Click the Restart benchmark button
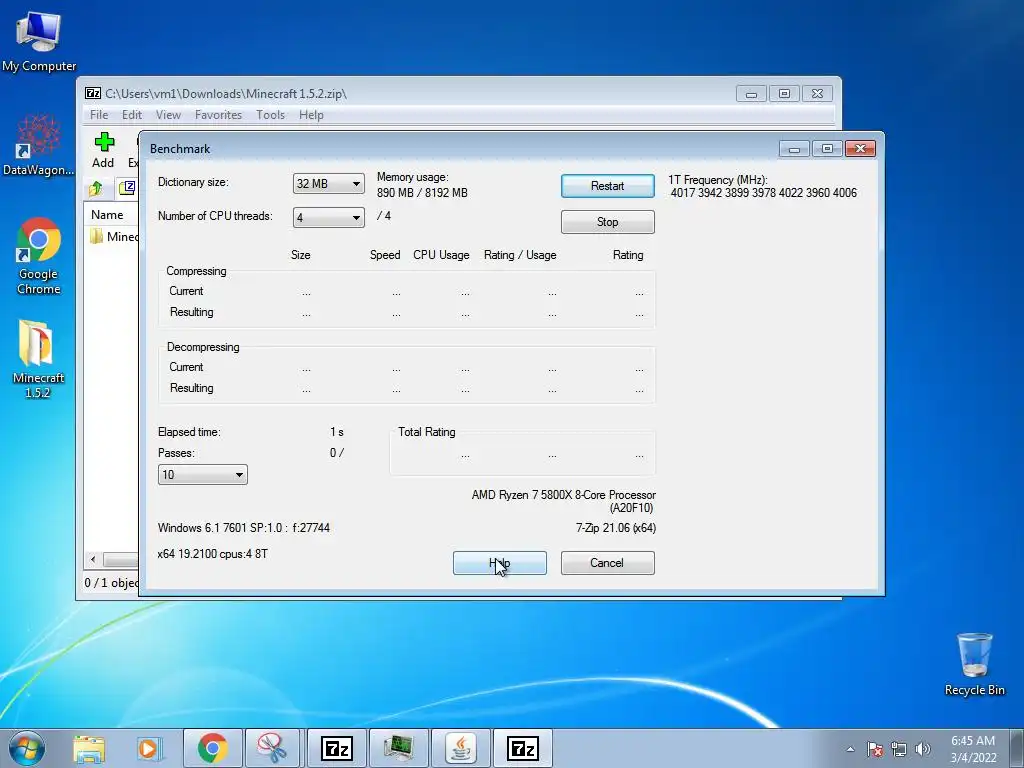Viewport: 1024px width, 768px height. point(607,186)
